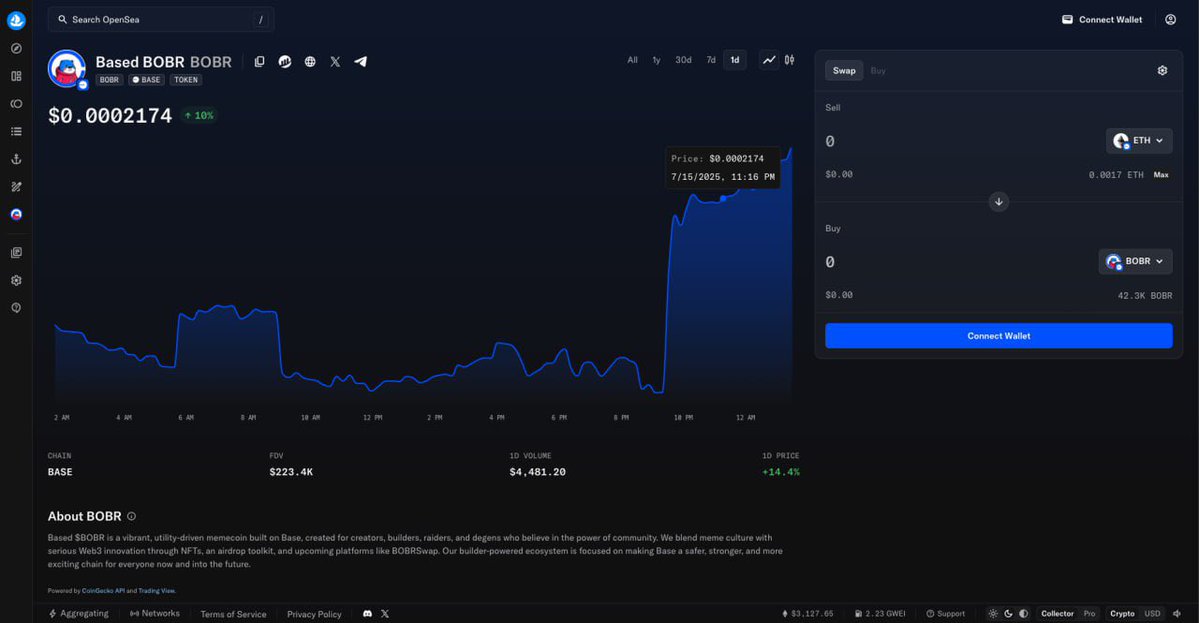The width and height of the screenshot is (1199, 623).
Task: Switch to system theme half-circle icon
Action: click(x=1023, y=614)
